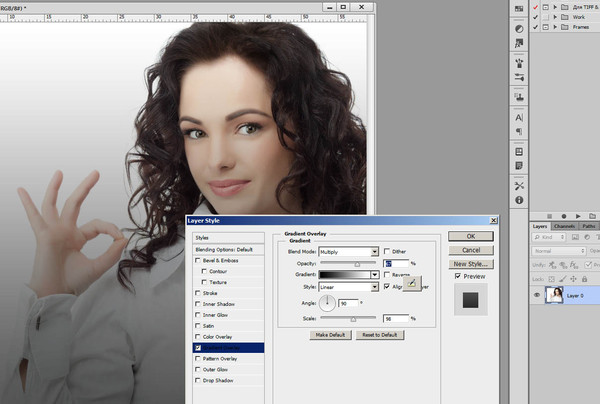Click the Lock position icon
Viewport: 600px width, 404px height.
pos(573,279)
